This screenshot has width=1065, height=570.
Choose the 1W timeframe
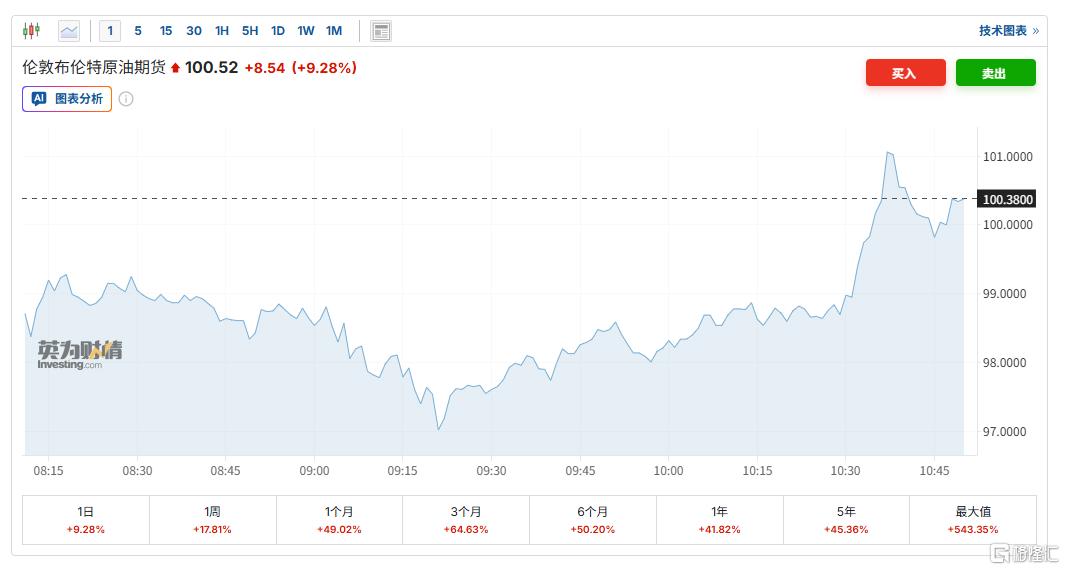tap(306, 31)
